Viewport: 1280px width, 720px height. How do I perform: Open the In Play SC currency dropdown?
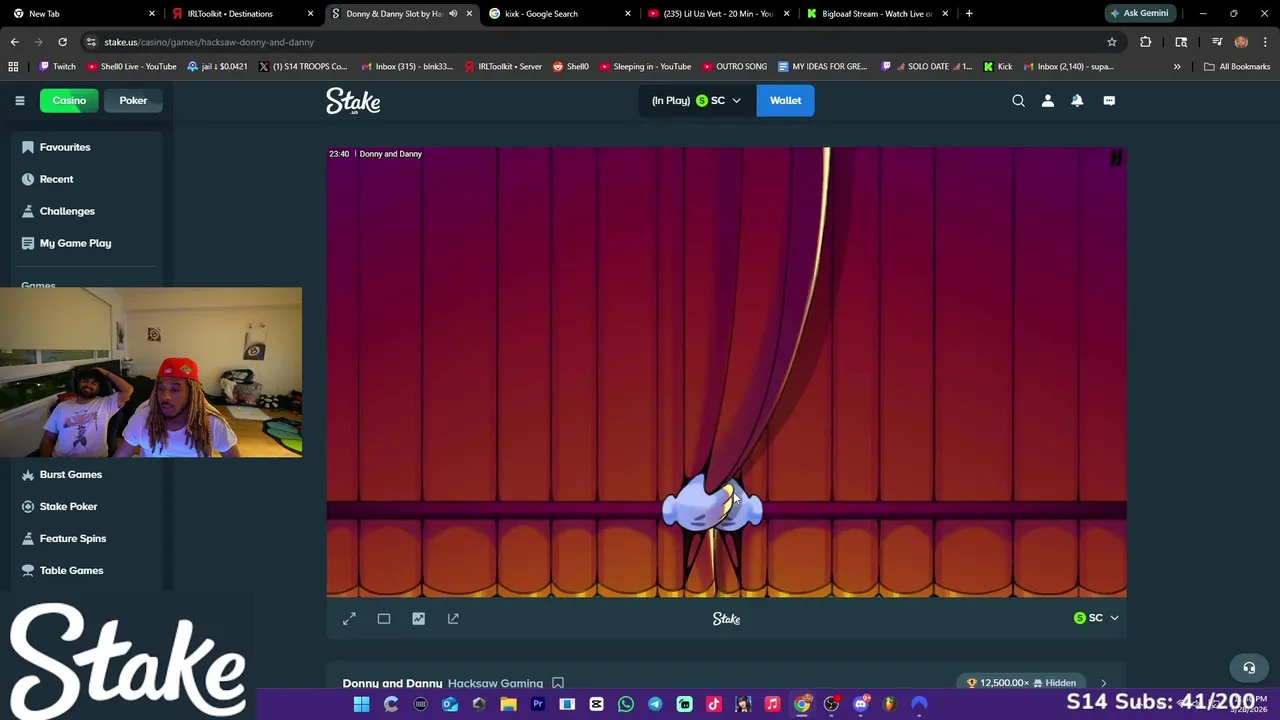pyautogui.click(x=696, y=100)
